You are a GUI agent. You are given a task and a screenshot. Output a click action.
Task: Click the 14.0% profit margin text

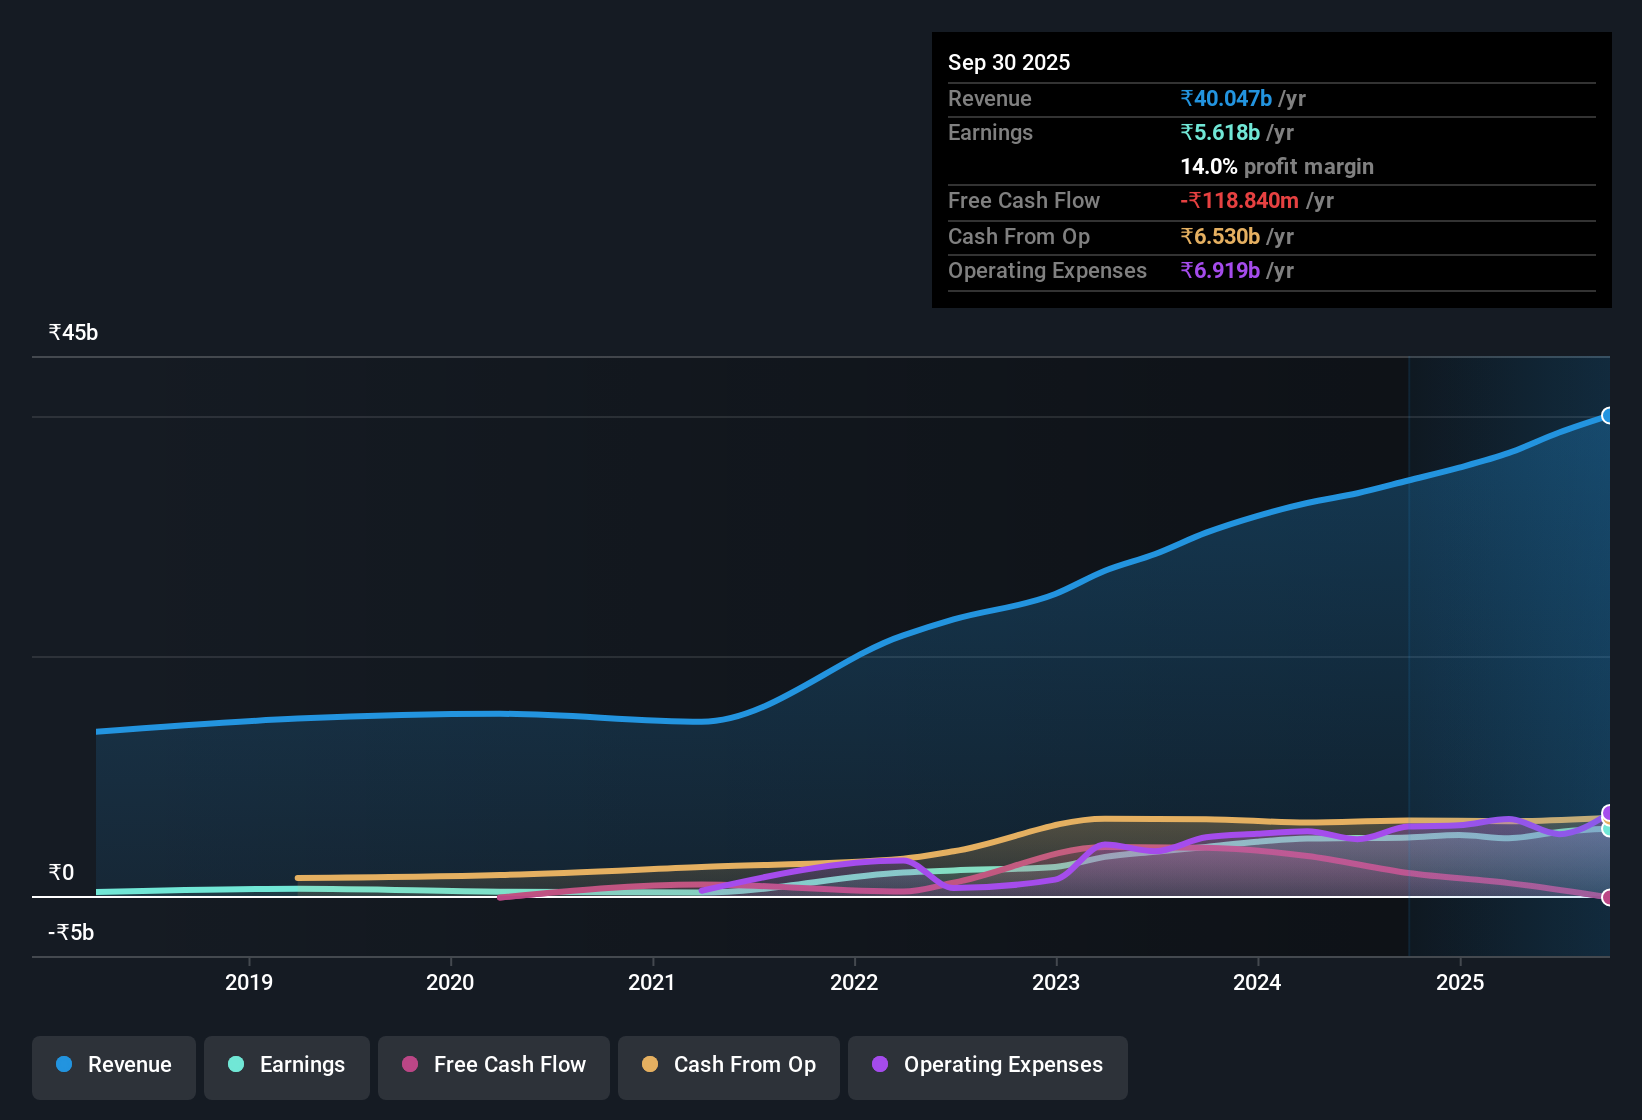click(1277, 166)
